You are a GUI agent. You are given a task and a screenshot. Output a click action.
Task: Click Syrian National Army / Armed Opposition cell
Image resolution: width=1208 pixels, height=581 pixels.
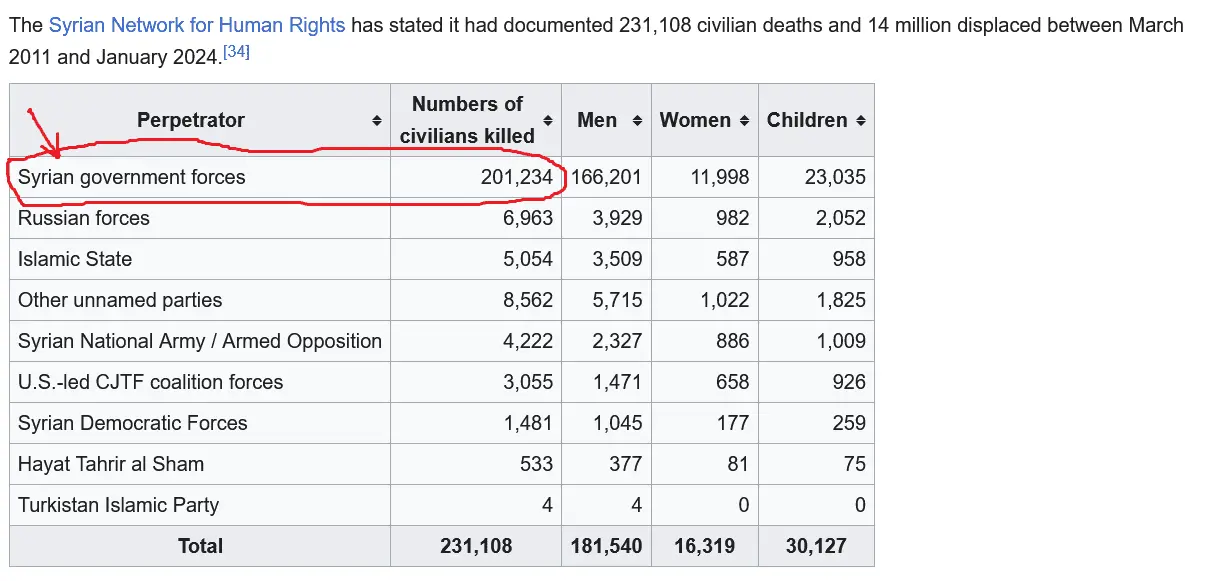tap(199, 341)
